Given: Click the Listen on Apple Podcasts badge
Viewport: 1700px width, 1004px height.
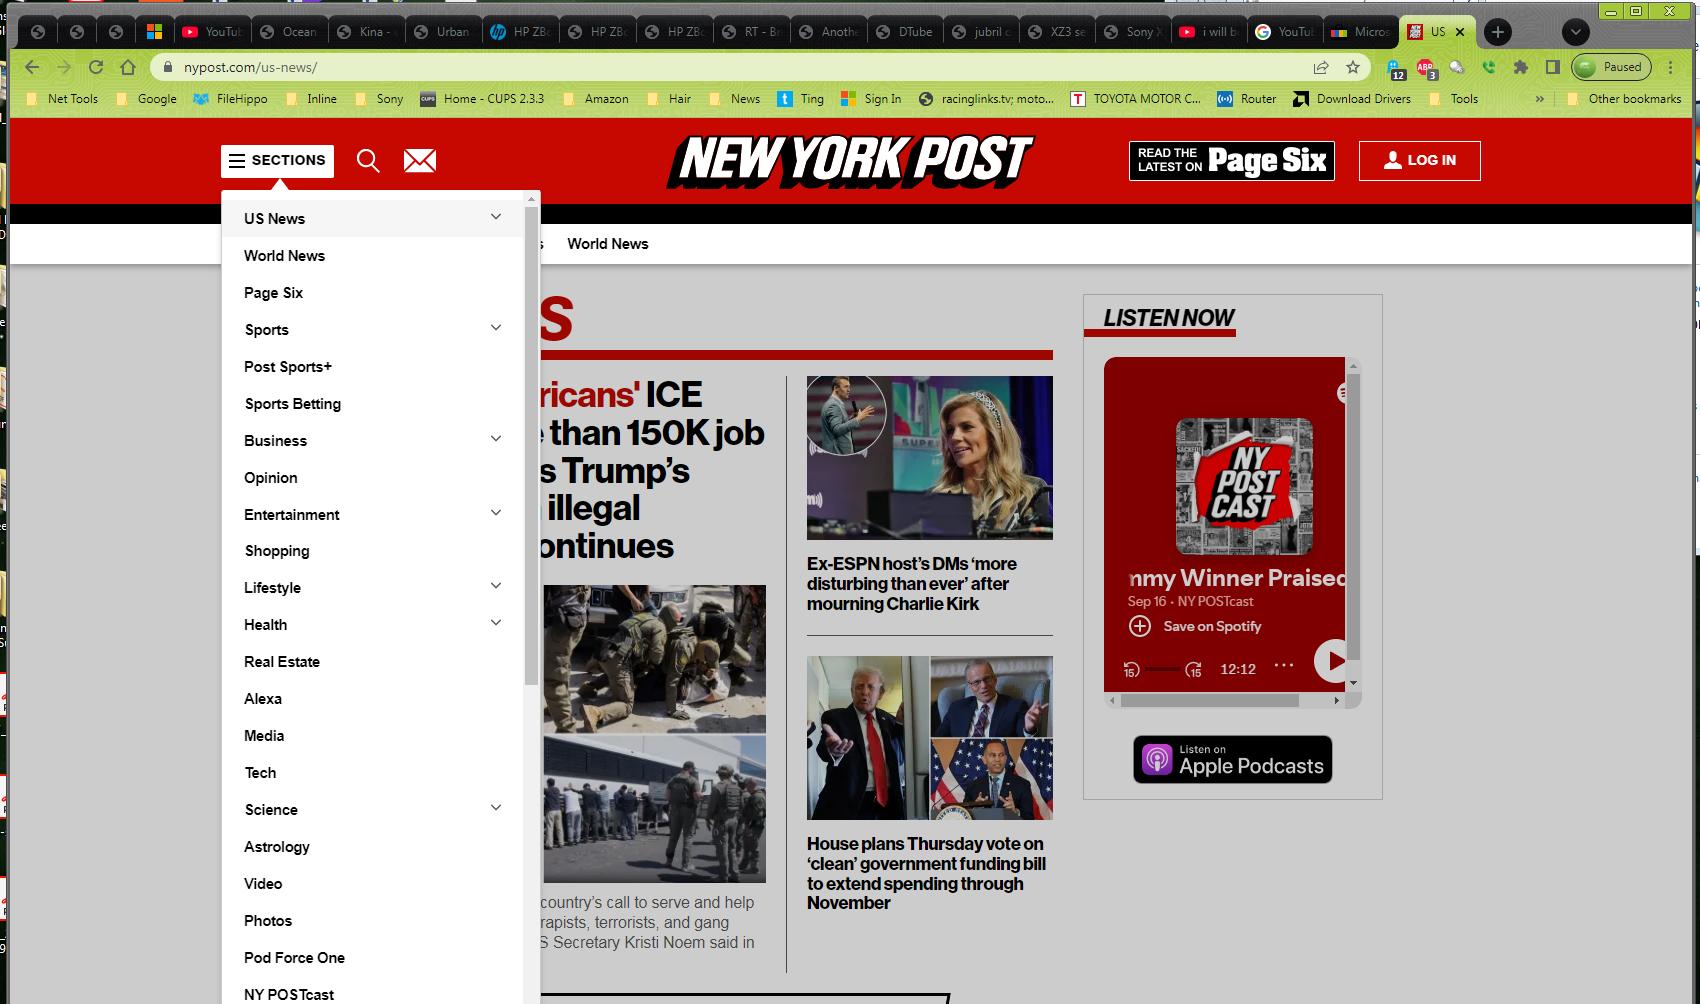Looking at the screenshot, I should [x=1233, y=759].
